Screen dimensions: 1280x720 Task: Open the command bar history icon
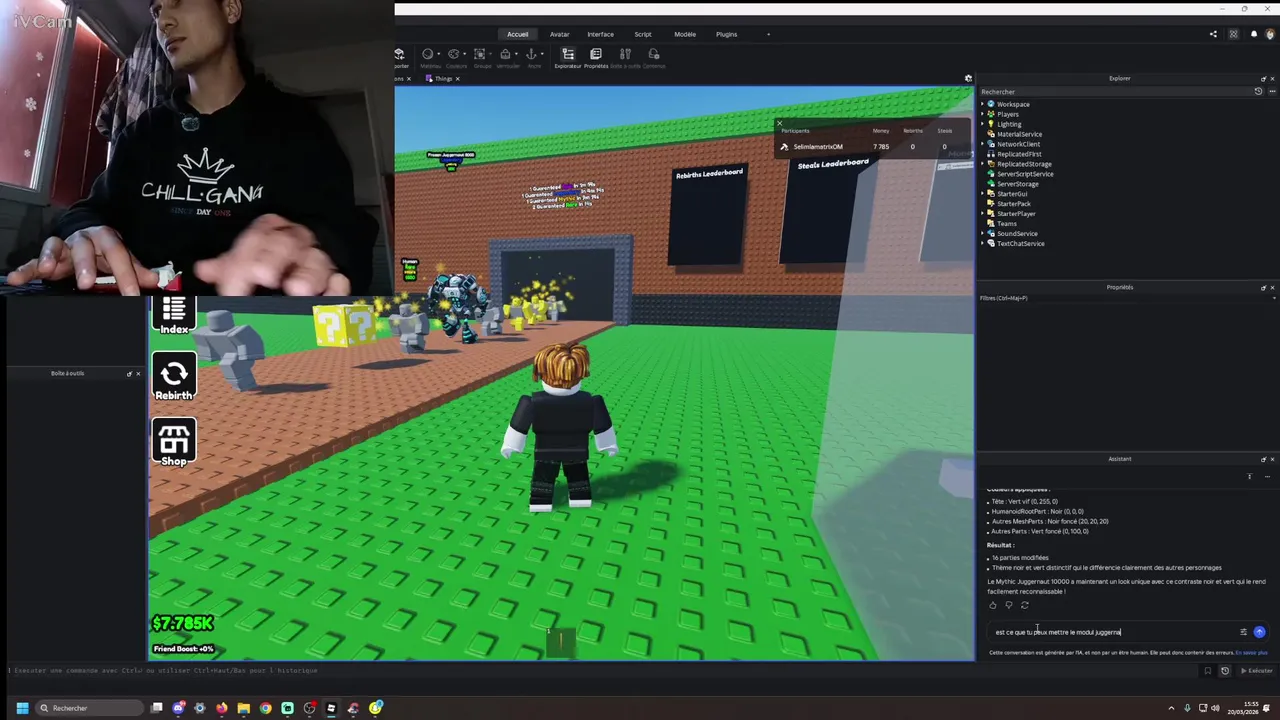pos(1224,671)
